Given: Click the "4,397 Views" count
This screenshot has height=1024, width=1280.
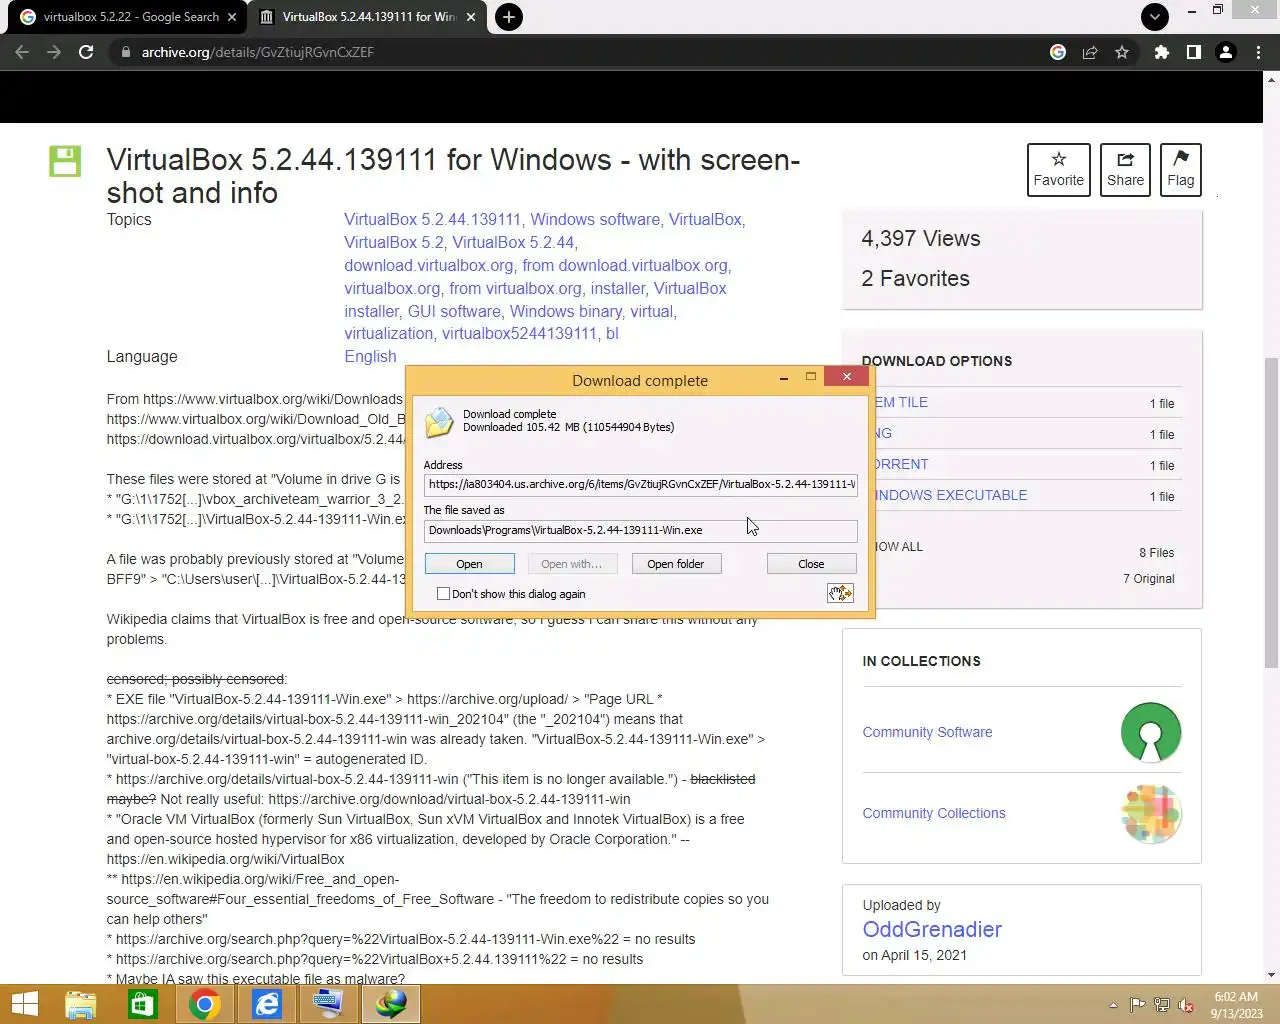Looking at the screenshot, I should pos(921,239).
